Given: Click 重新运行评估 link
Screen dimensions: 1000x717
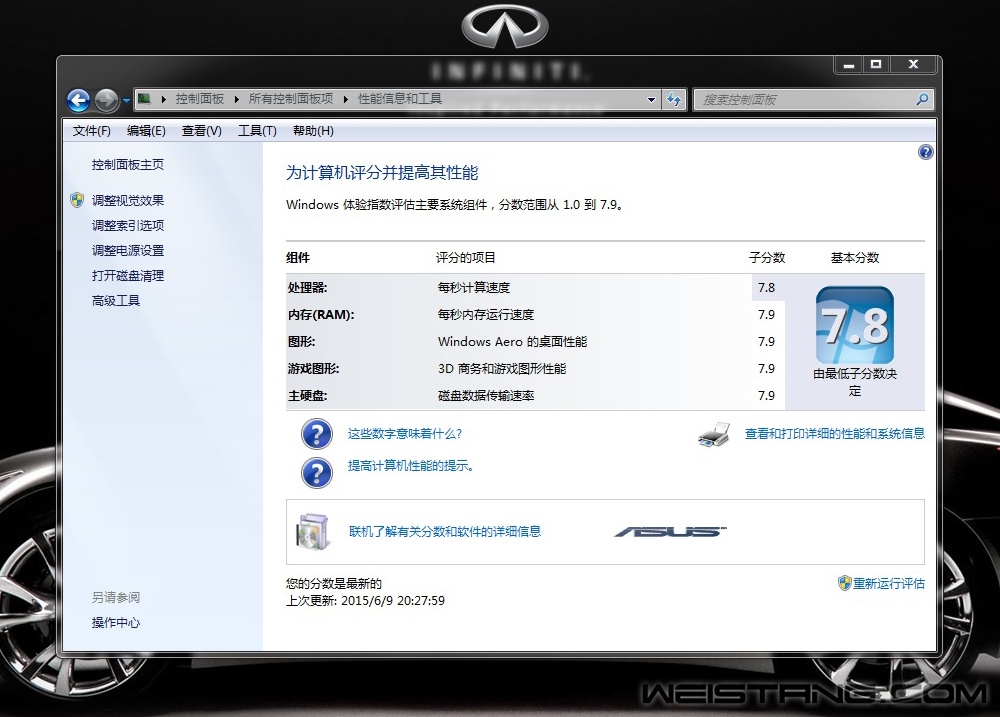Looking at the screenshot, I should [888, 583].
